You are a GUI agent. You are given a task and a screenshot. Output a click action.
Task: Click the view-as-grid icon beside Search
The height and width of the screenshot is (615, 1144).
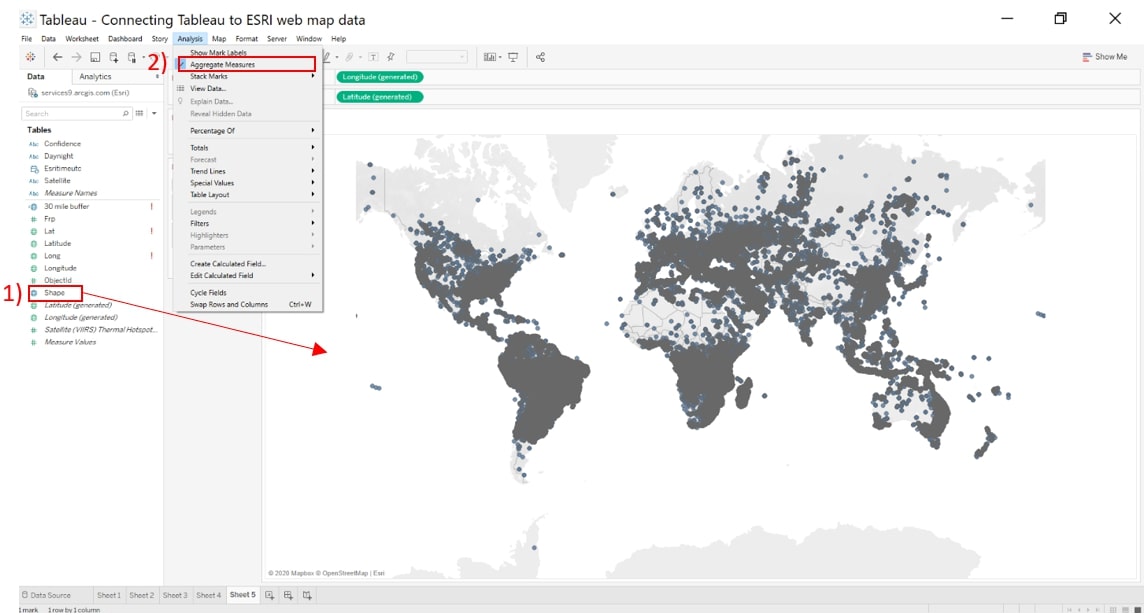pyautogui.click(x=139, y=114)
